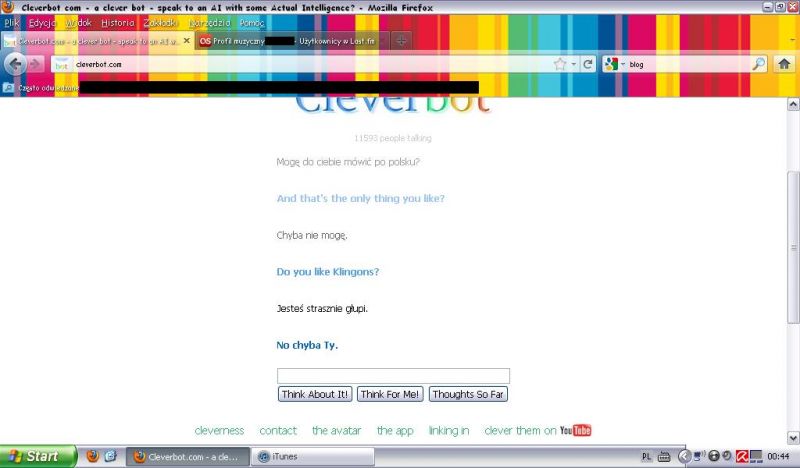Screen dimensions: 800x468
Task: Click the '11593 people talking' counter
Action: [x=393, y=138]
